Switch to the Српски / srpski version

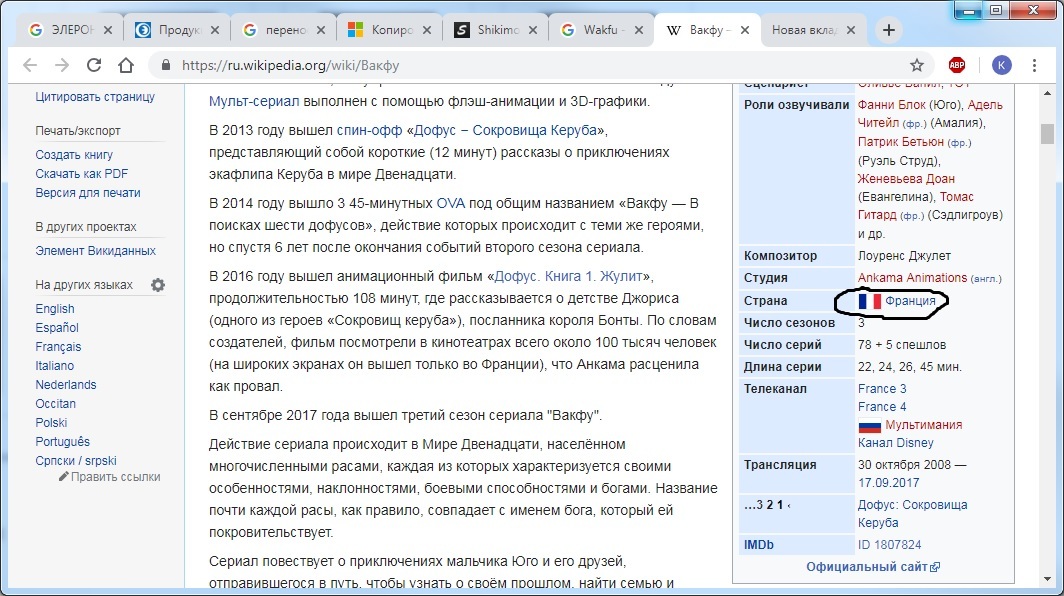click(x=76, y=461)
